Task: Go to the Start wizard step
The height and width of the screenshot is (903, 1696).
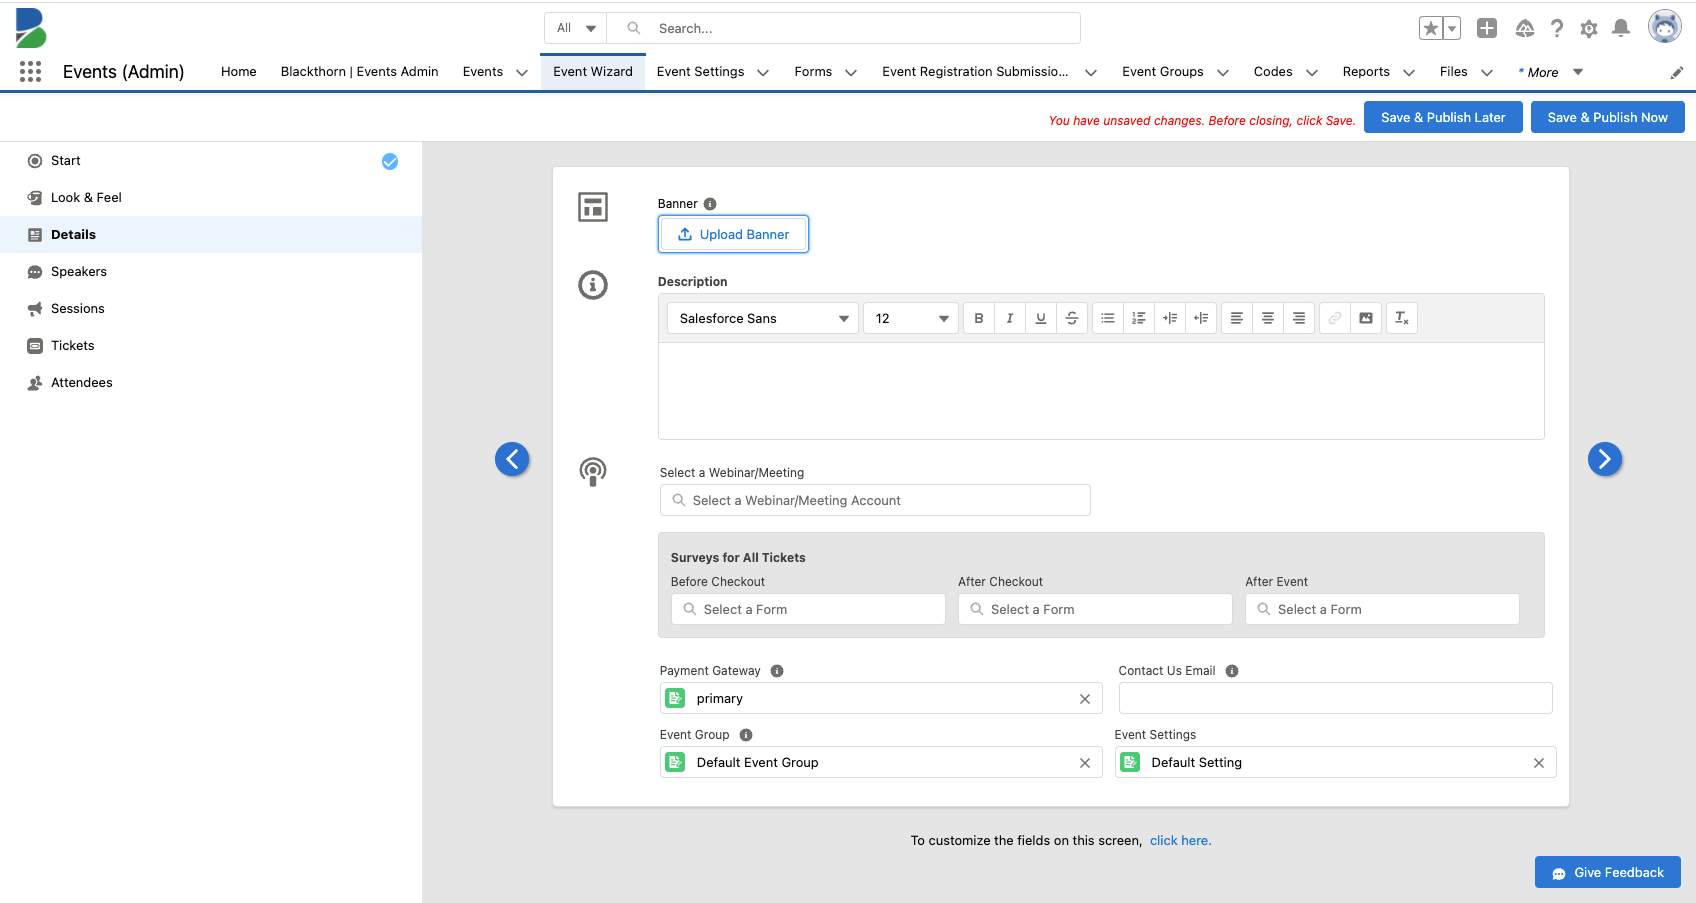Action: pos(211,161)
